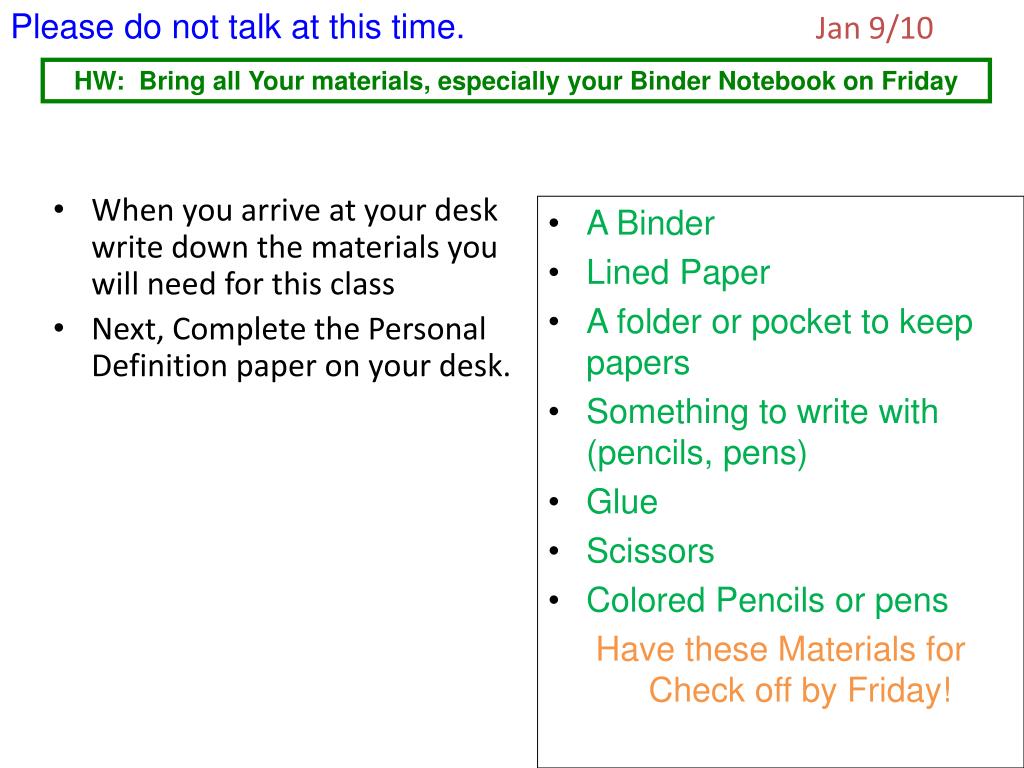Click the 'Please do not talk' heading
The width and height of the screenshot is (1024, 768).
(238, 28)
